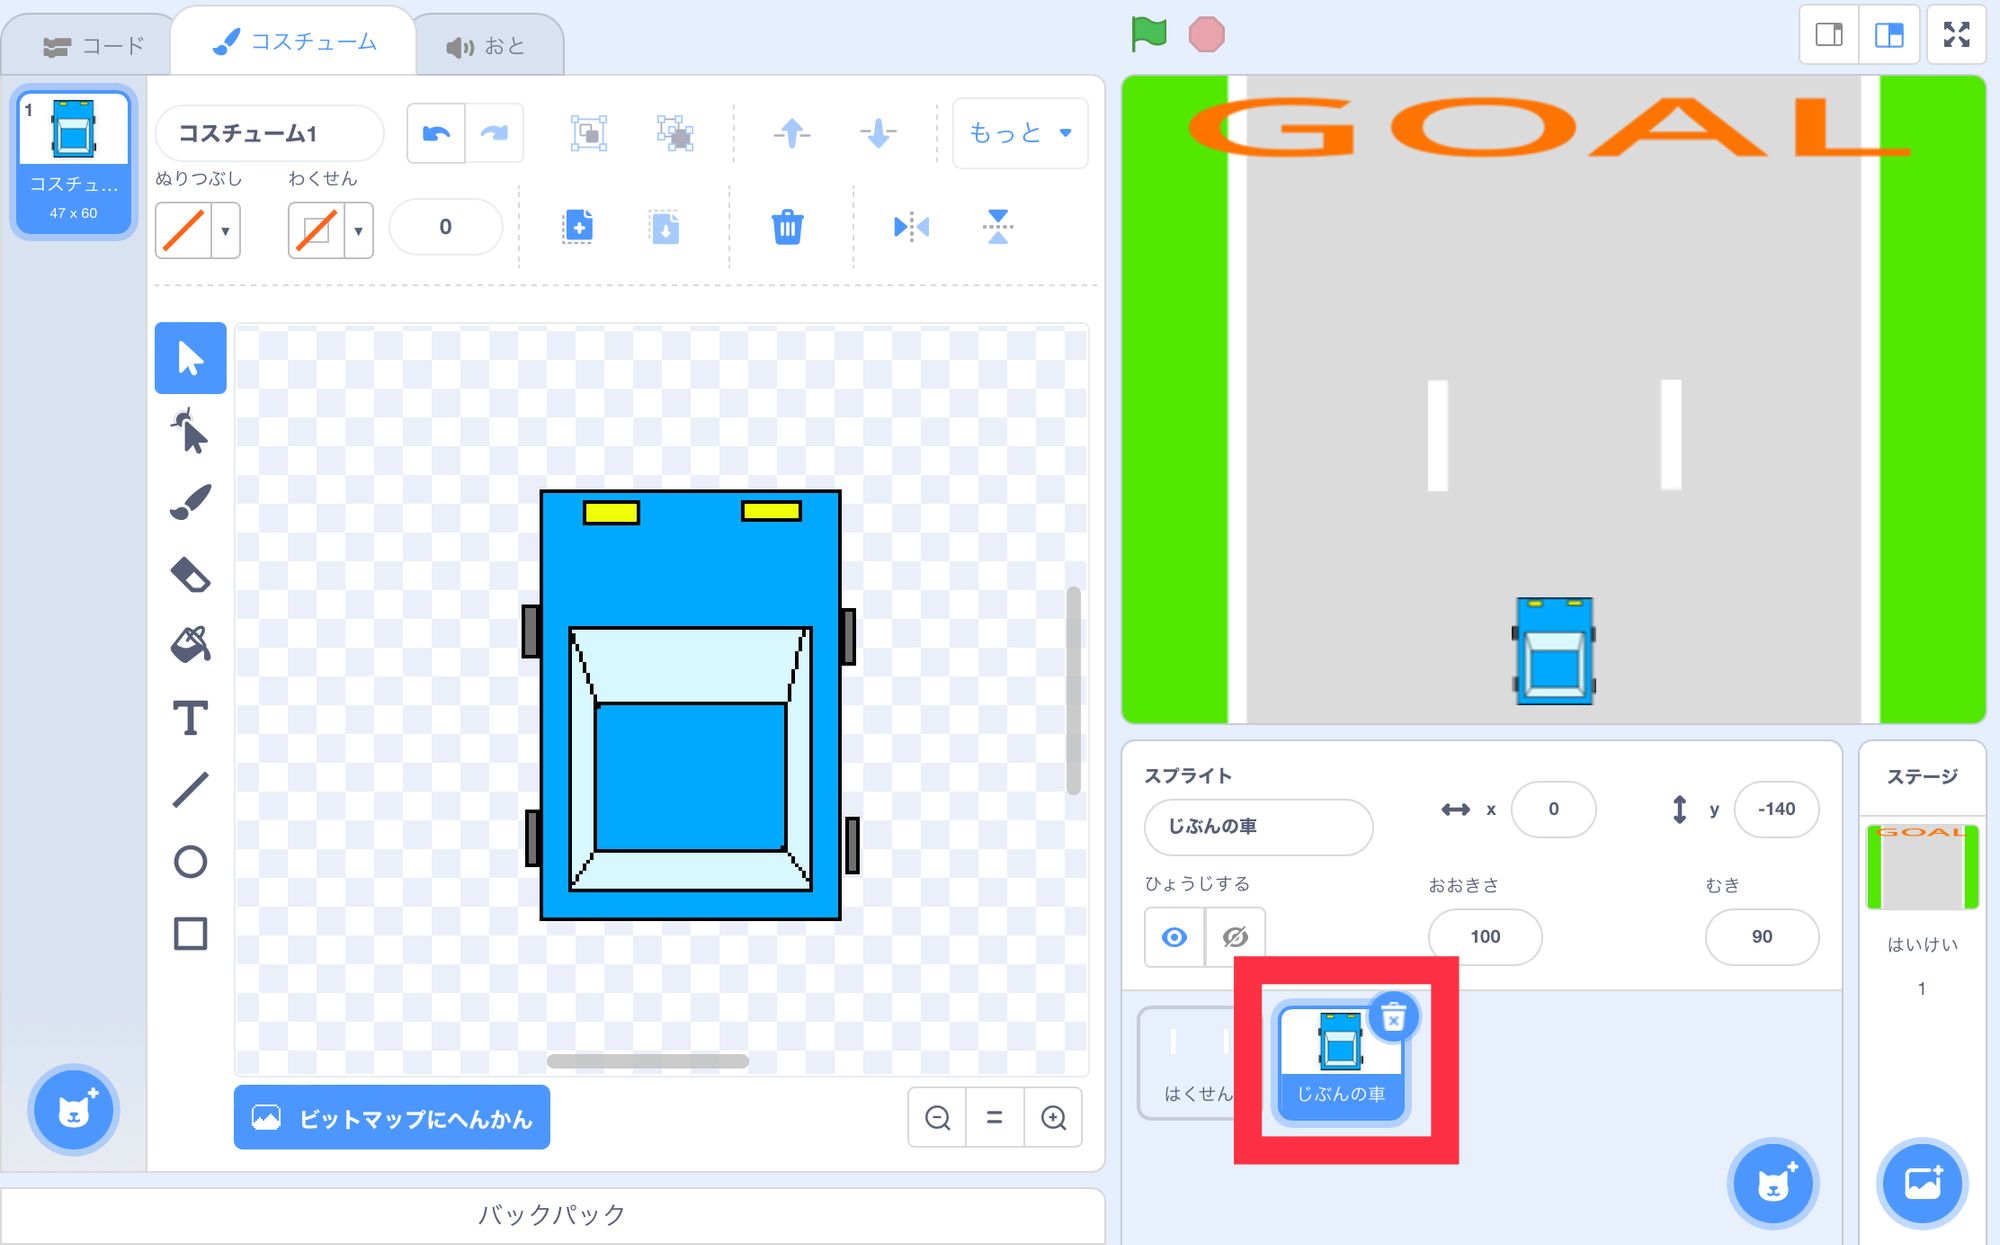The height and width of the screenshot is (1245, 2000).
Task: Select the Text tool
Action: [190, 718]
